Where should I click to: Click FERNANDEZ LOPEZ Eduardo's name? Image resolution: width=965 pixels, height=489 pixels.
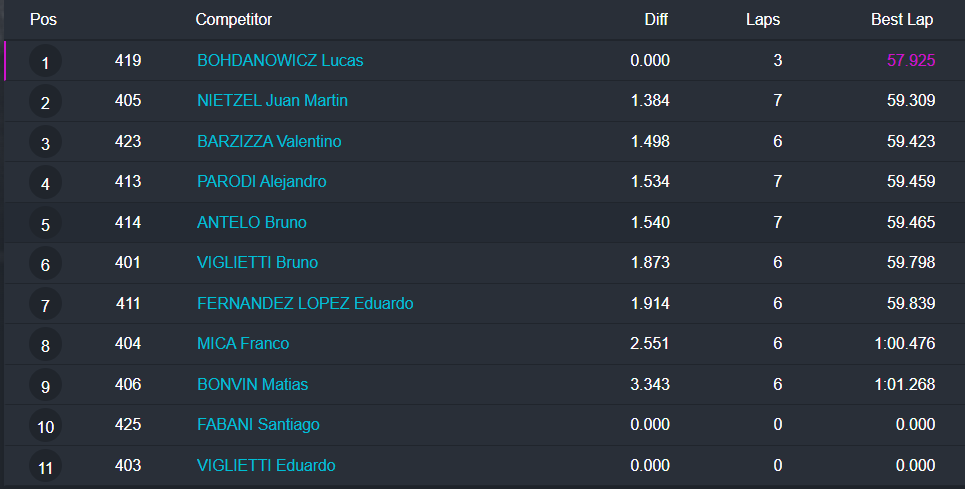point(305,304)
